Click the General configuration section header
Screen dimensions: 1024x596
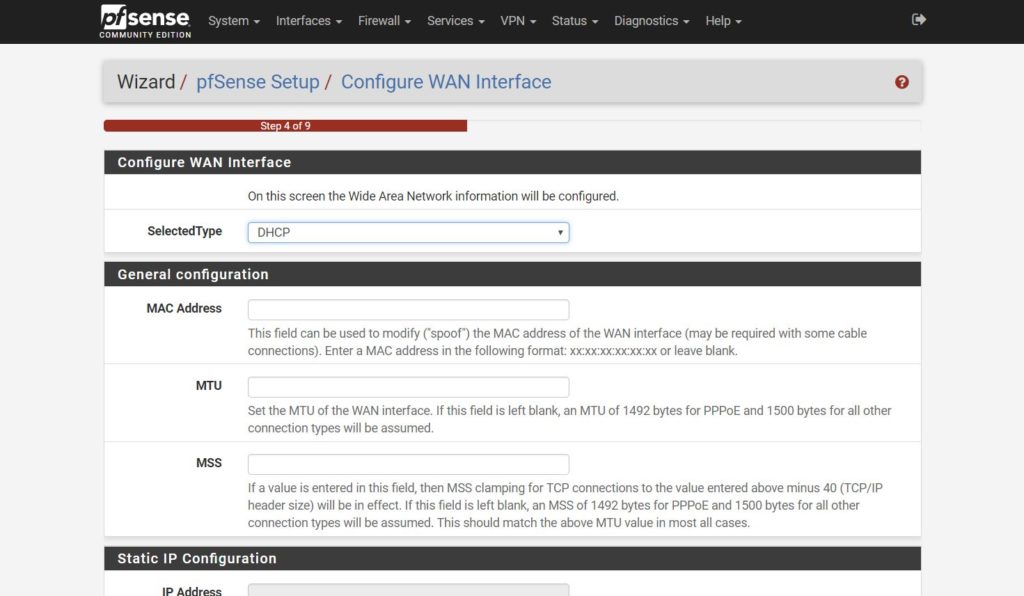pyautogui.click(x=513, y=274)
